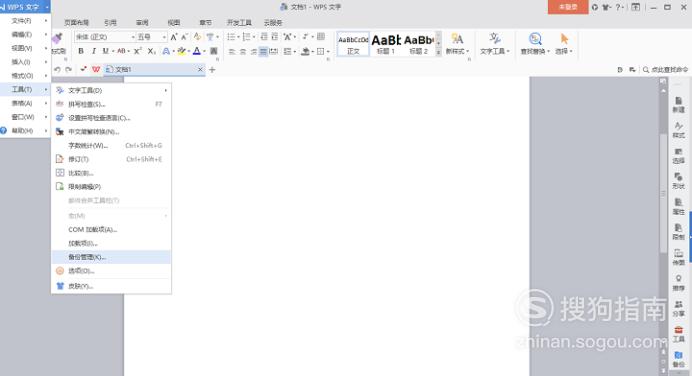Select 修订(T) menu entry
Image resolution: width=692 pixels, height=376 pixels.
tap(111, 159)
